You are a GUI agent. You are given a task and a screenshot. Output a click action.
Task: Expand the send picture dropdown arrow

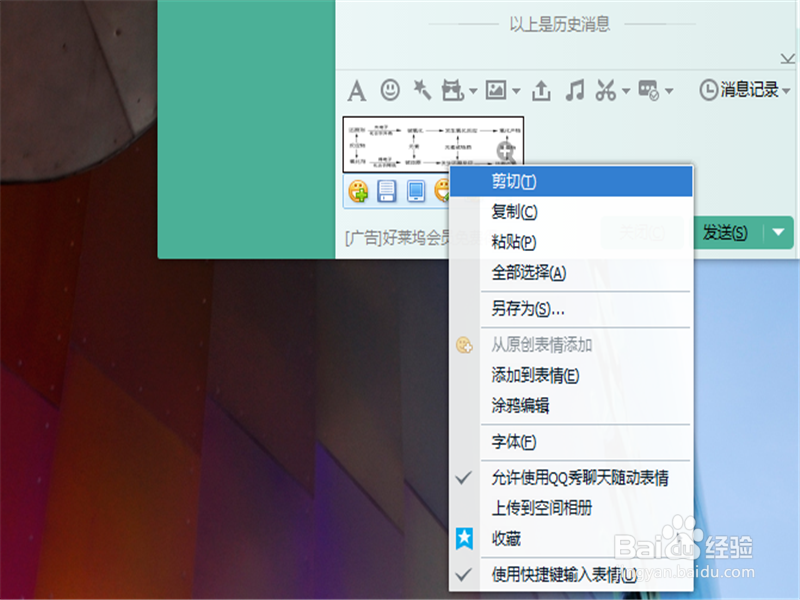point(516,91)
